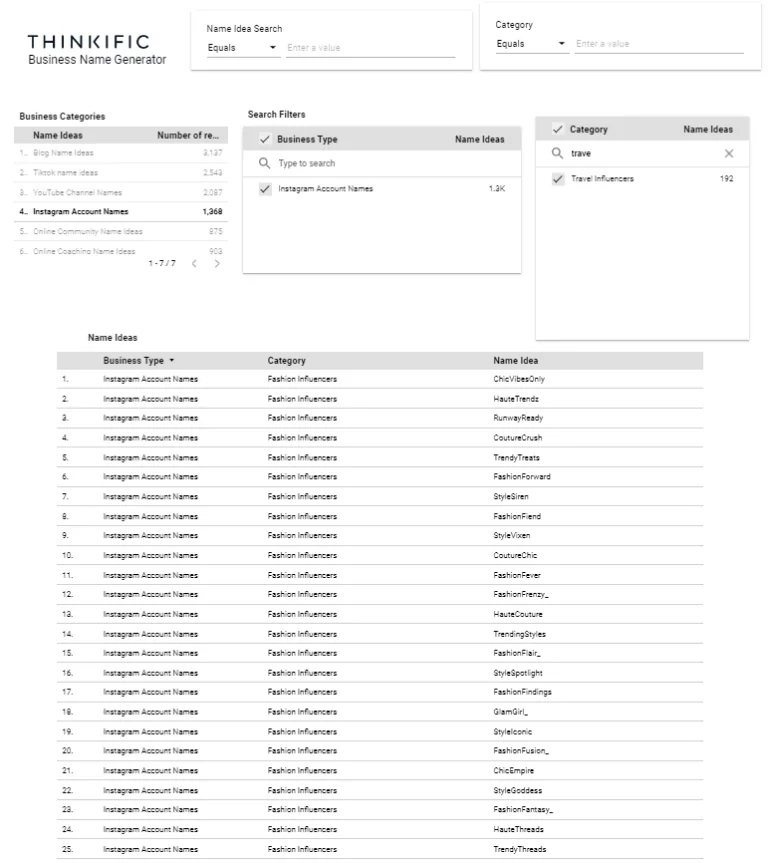Viewport: 768px width, 863px height.
Task: Select Online Coaching Name Ideas row
Action: (x=121, y=251)
